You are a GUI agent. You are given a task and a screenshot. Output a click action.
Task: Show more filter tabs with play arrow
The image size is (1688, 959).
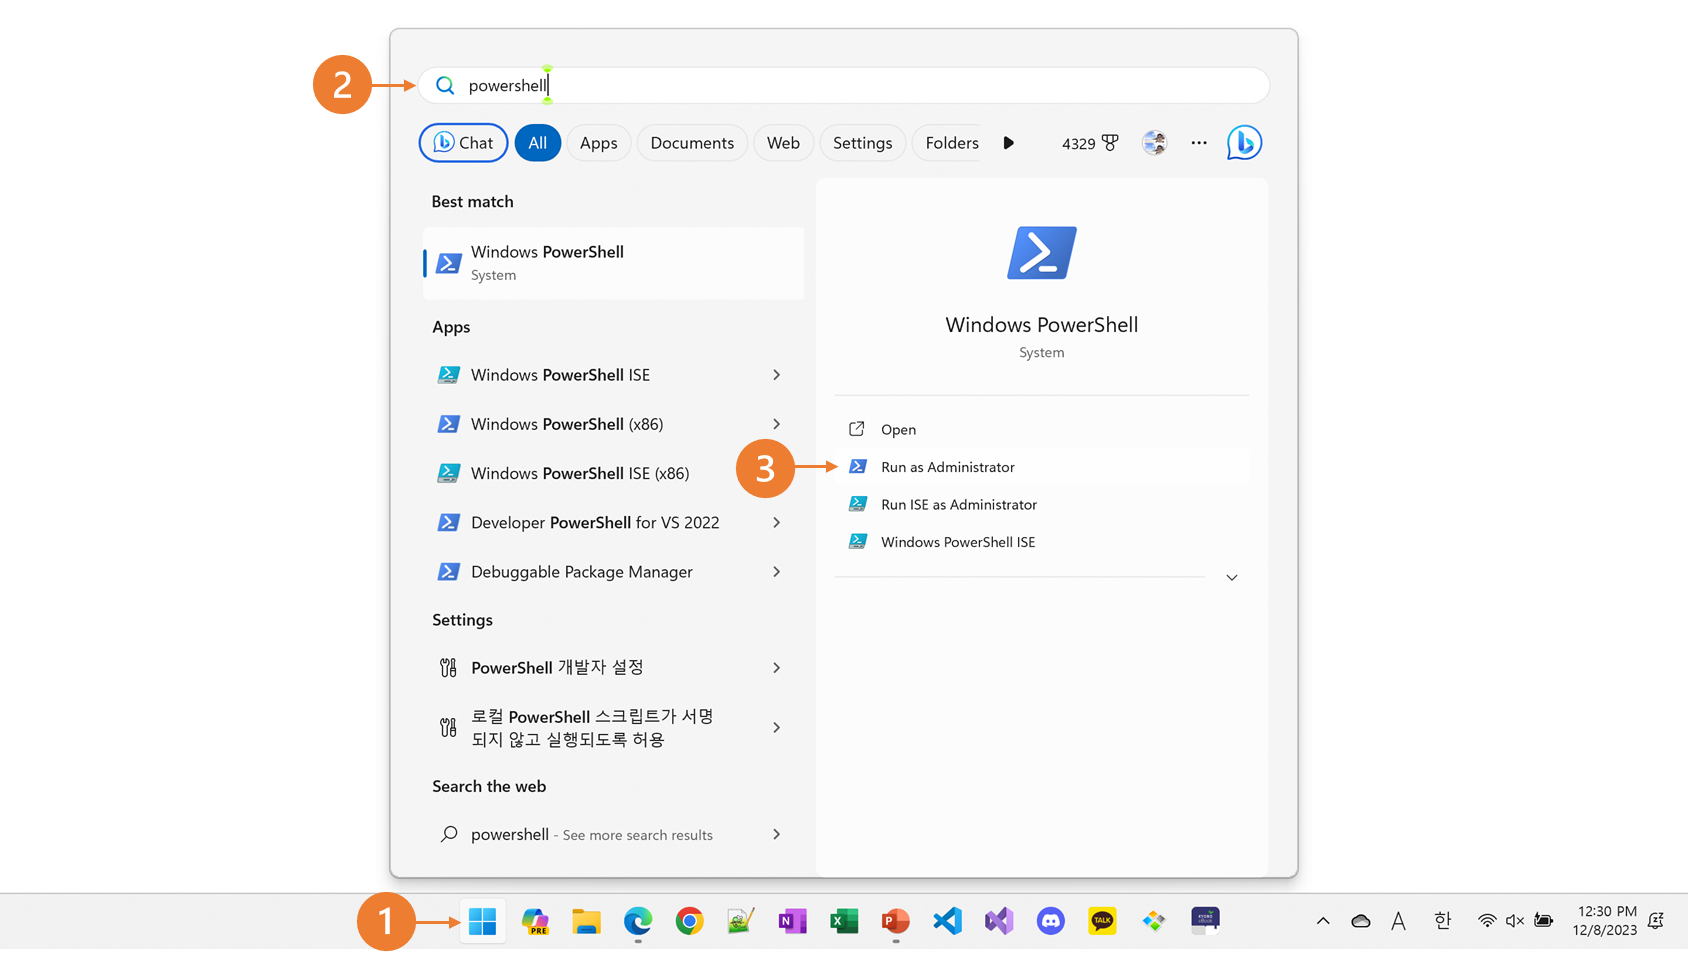pos(1008,143)
